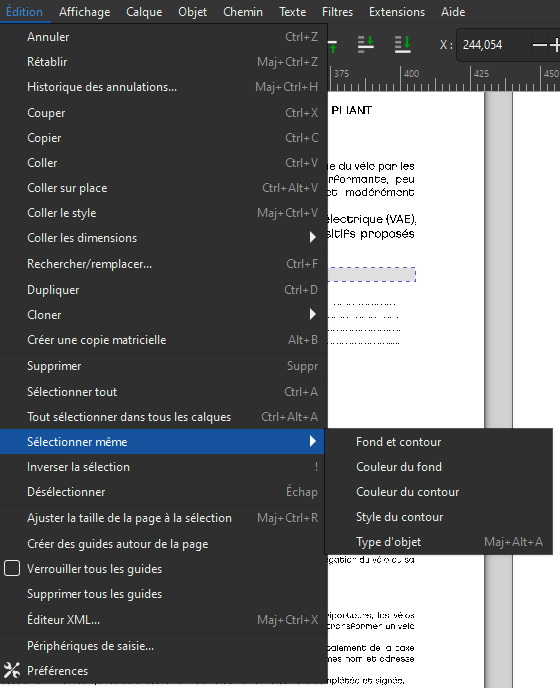Click Annuler in the Édition menu

[x=163, y=37]
